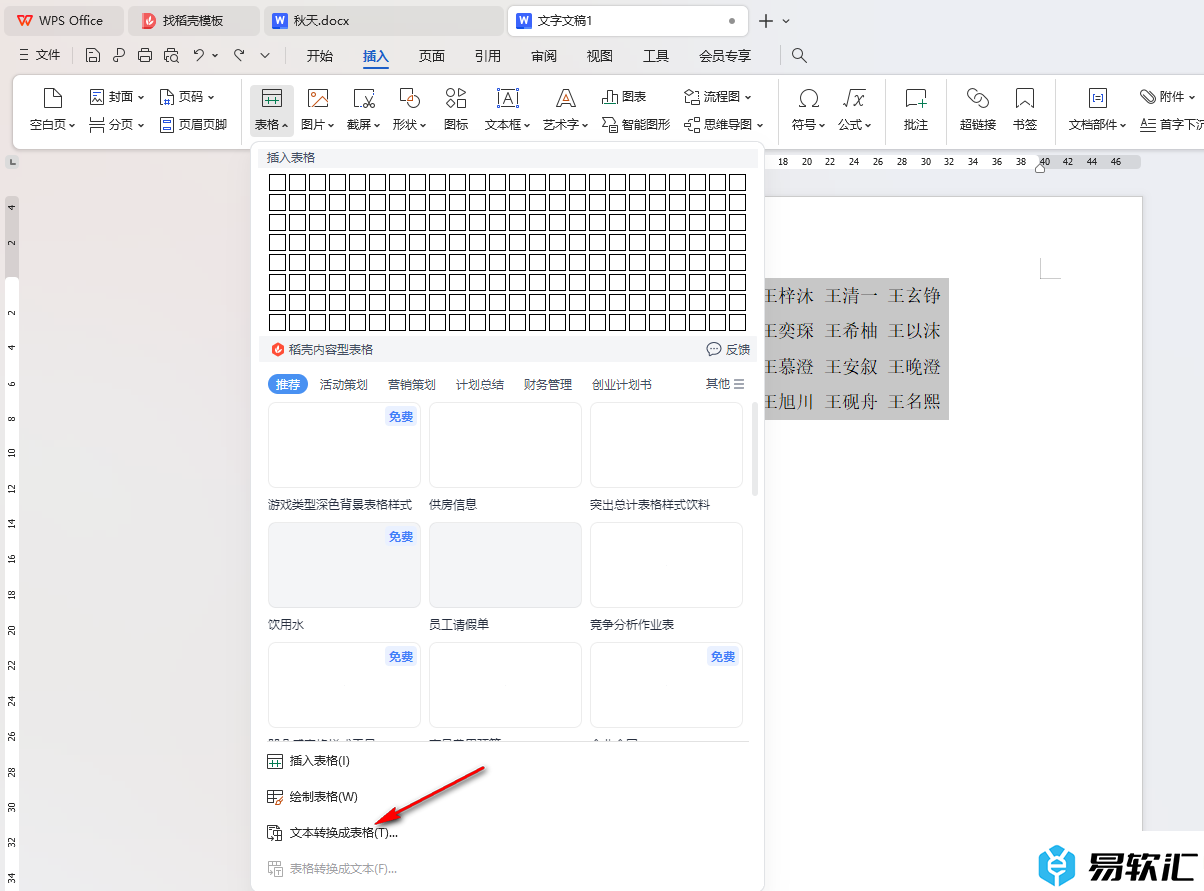Switch to the 找稻壳模板 tab
1204x891 pixels.
tap(196, 20)
